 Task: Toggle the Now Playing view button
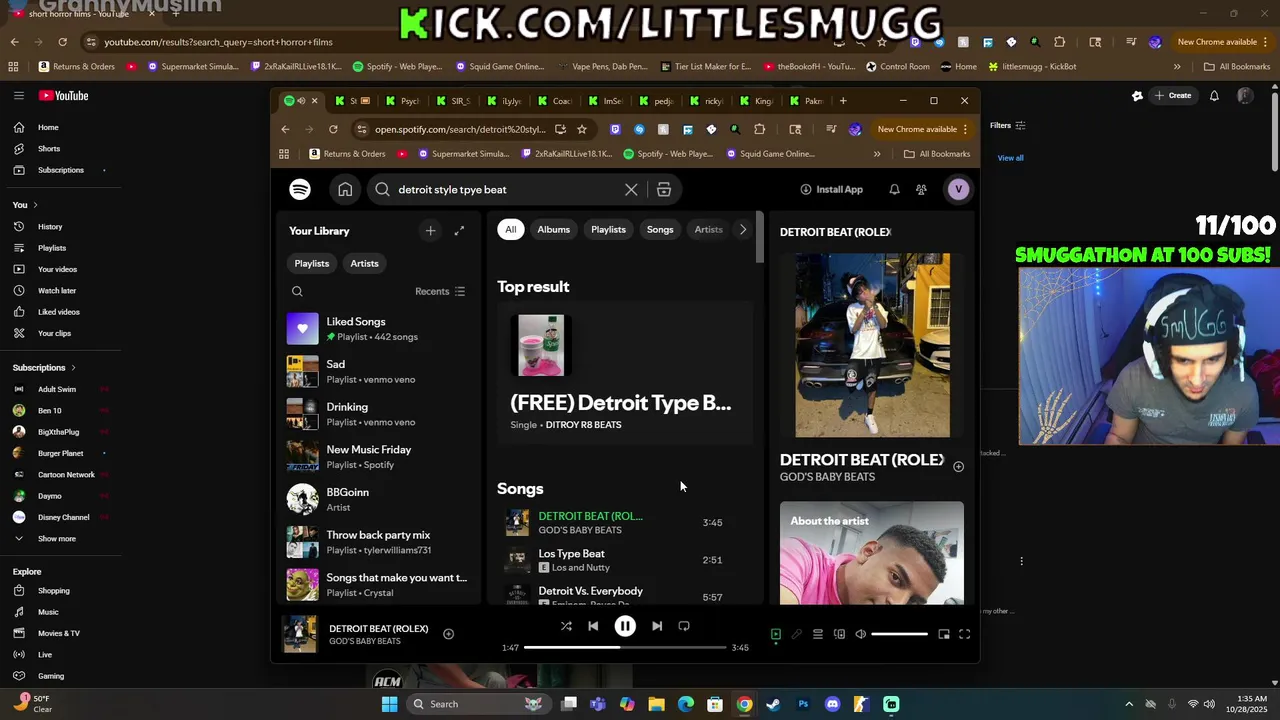pos(775,634)
